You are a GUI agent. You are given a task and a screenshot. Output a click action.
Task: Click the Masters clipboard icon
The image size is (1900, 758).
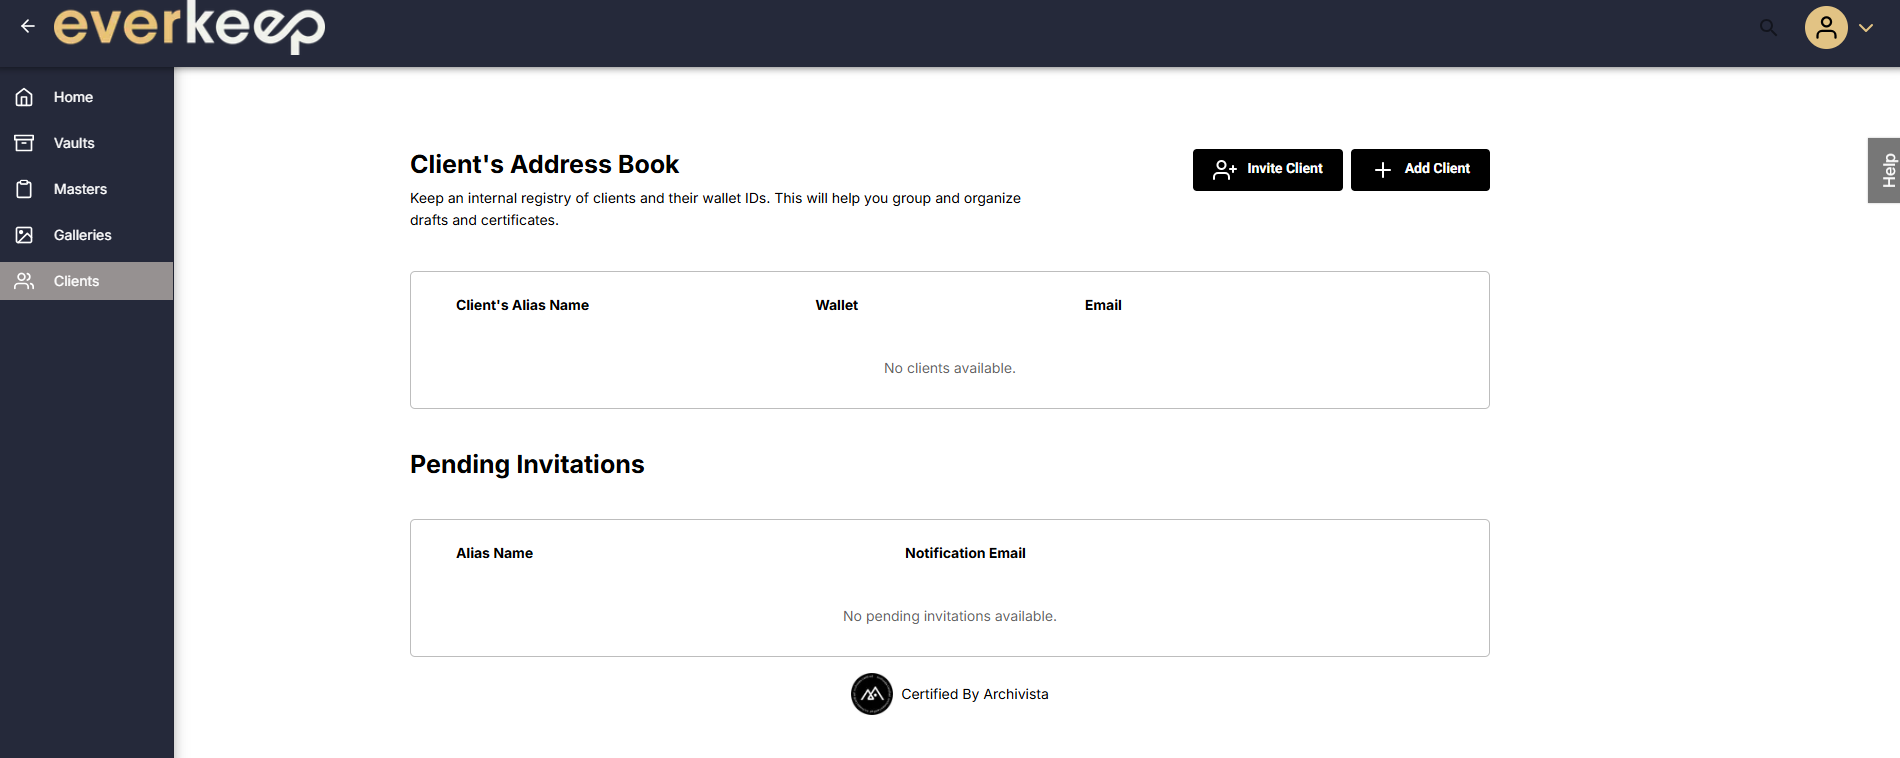[24, 189]
